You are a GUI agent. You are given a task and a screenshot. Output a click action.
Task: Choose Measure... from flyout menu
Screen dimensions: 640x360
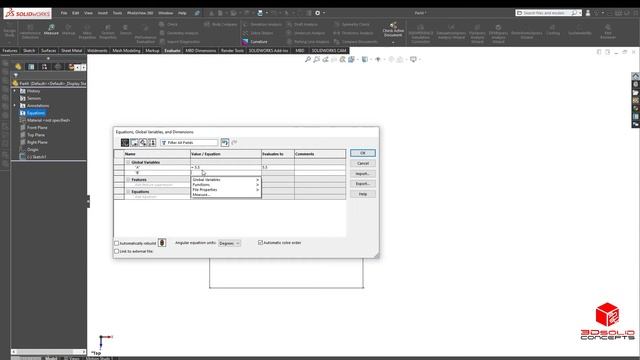point(226,195)
